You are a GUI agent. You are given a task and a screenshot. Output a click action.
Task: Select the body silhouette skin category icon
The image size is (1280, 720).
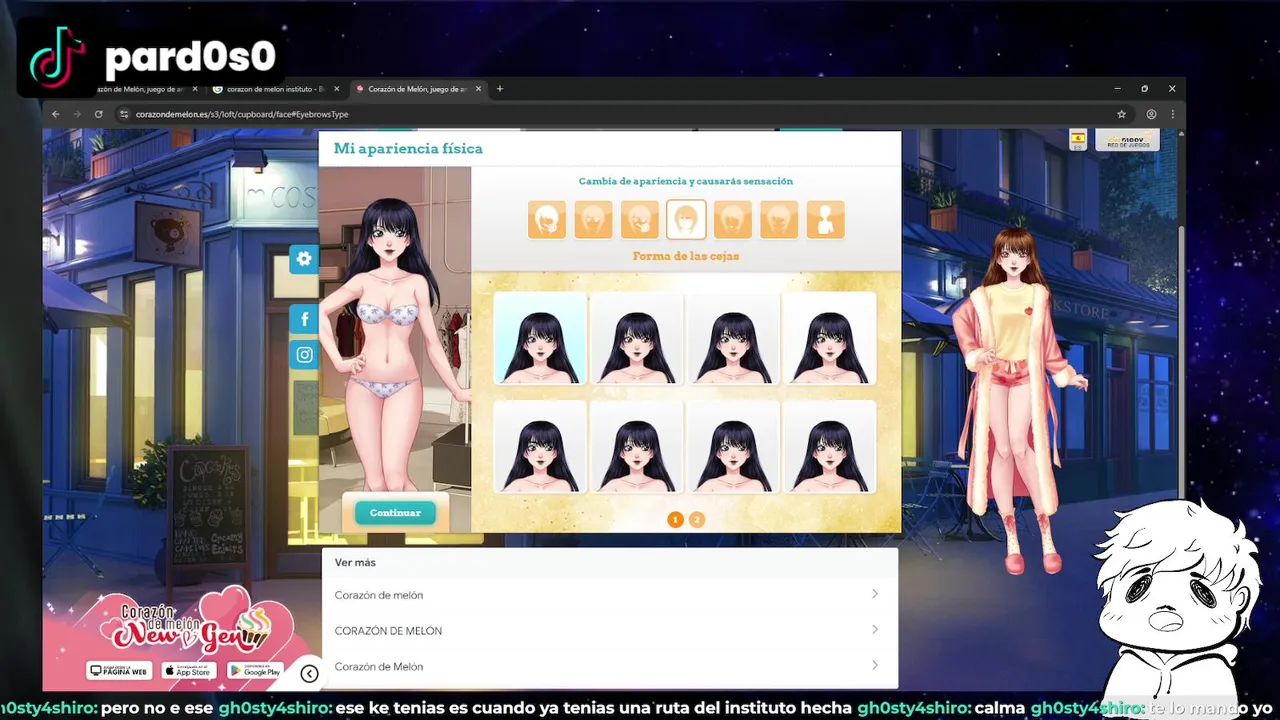coord(825,220)
